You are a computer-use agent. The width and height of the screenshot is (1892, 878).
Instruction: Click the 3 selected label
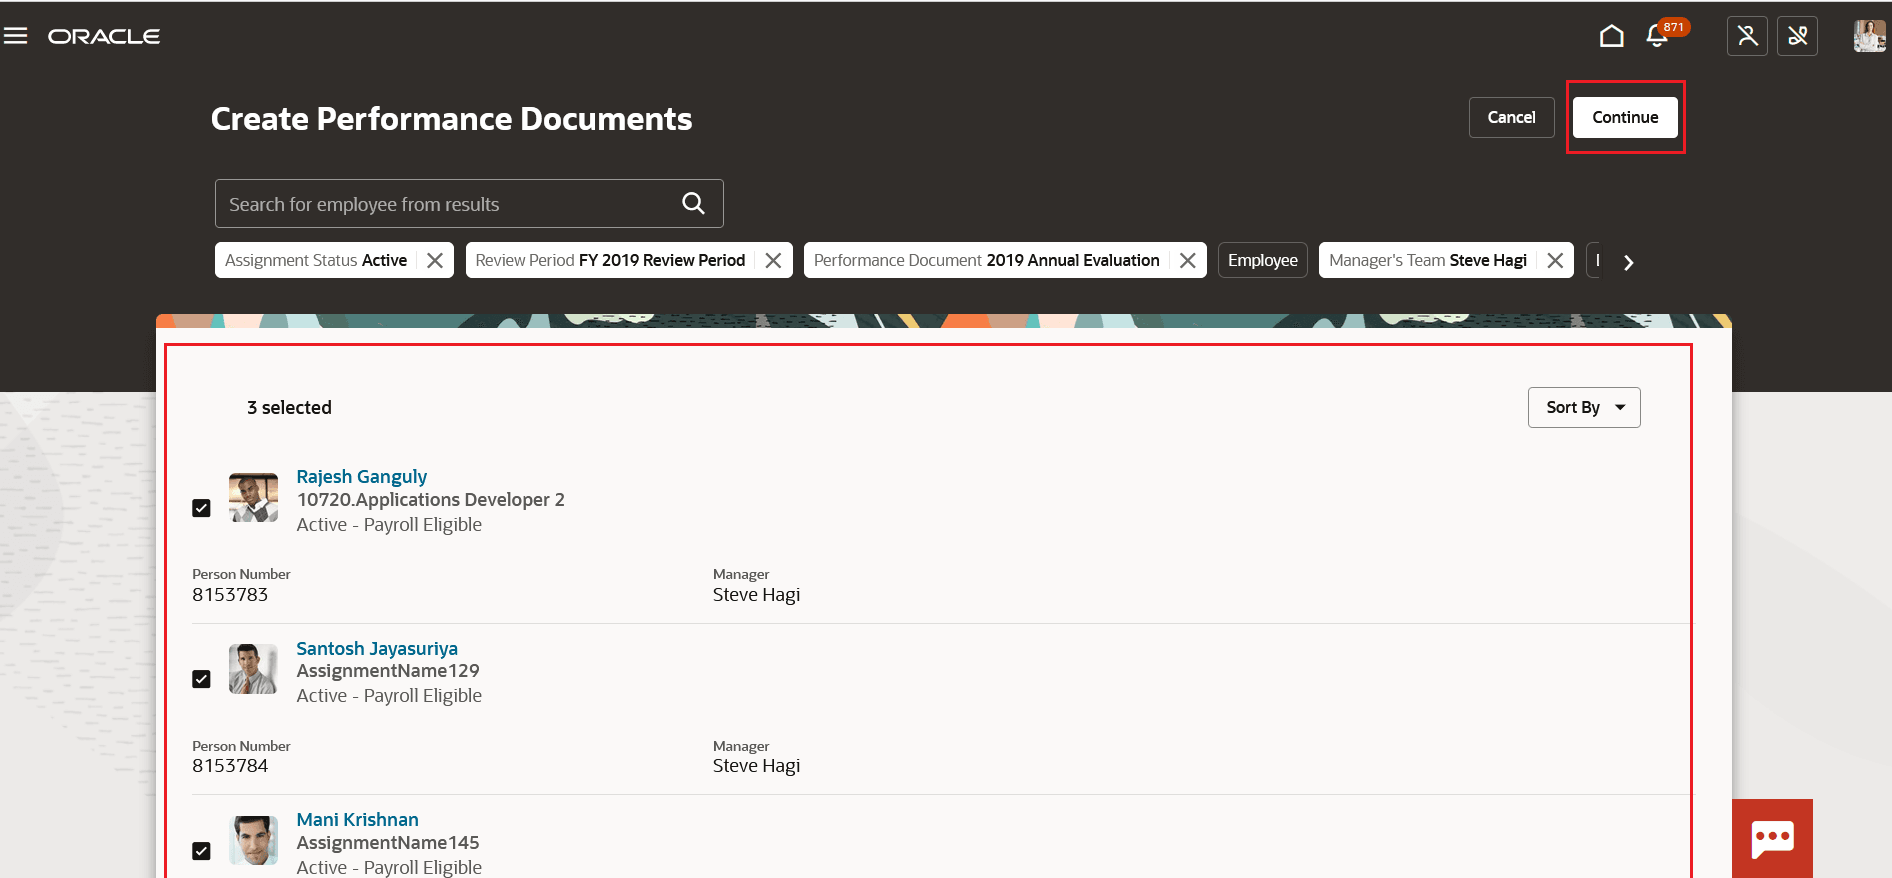click(289, 407)
